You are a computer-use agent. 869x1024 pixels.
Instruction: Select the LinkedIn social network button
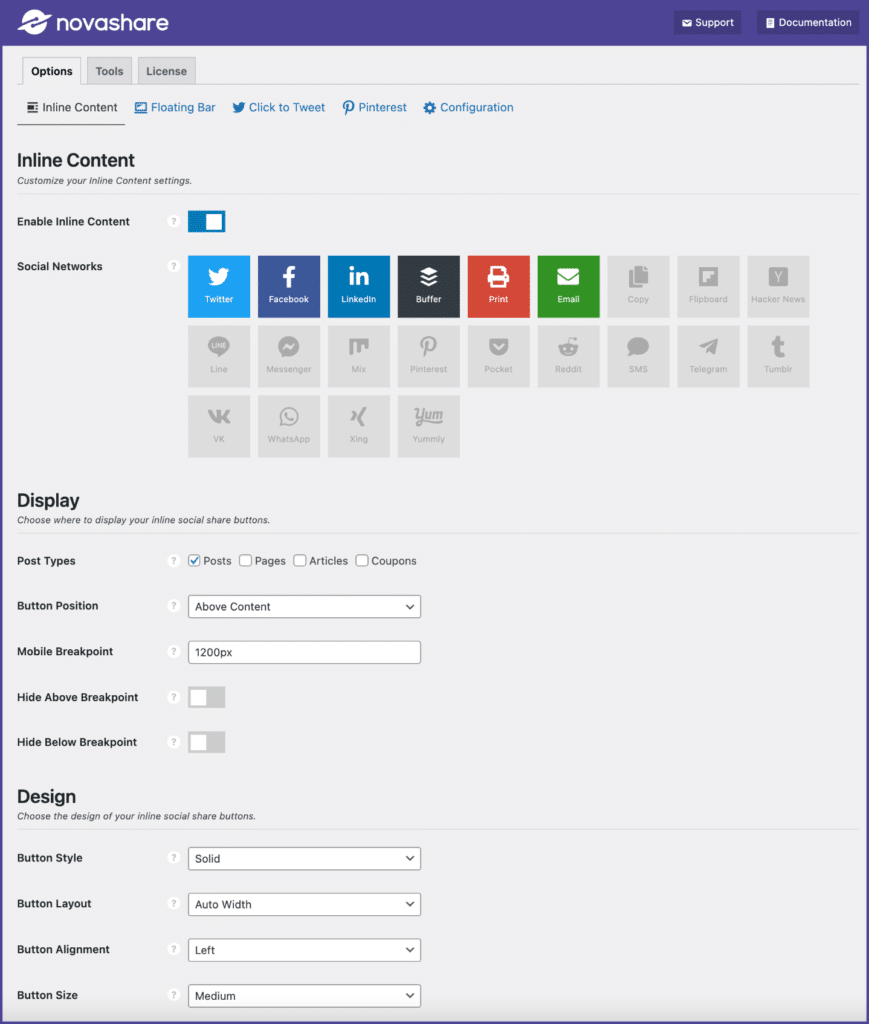(358, 287)
